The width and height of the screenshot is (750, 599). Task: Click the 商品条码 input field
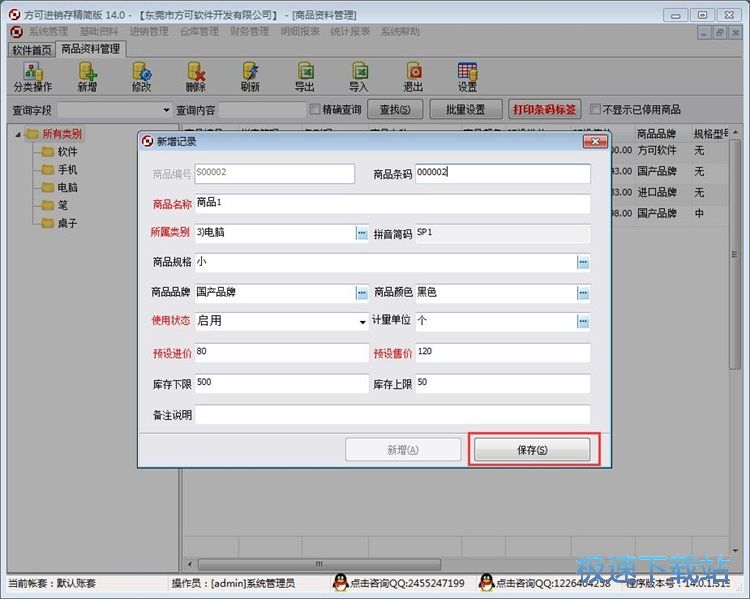point(503,174)
